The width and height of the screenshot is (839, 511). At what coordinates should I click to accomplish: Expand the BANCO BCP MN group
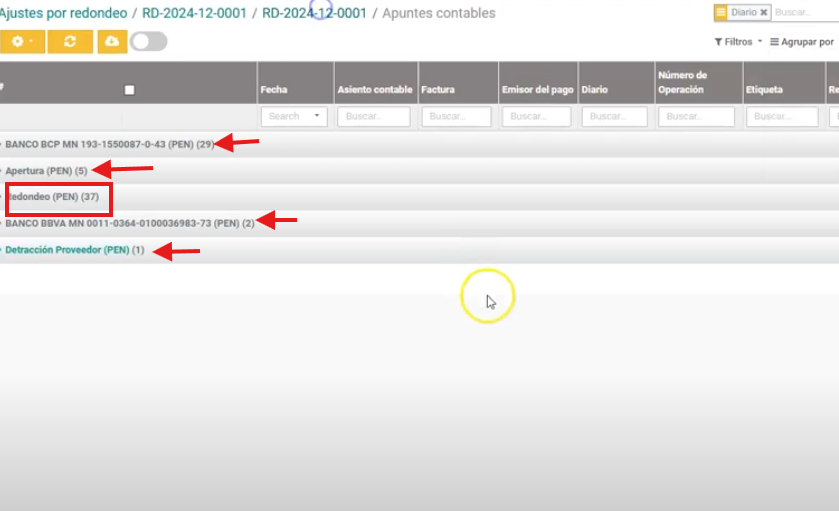109,145
